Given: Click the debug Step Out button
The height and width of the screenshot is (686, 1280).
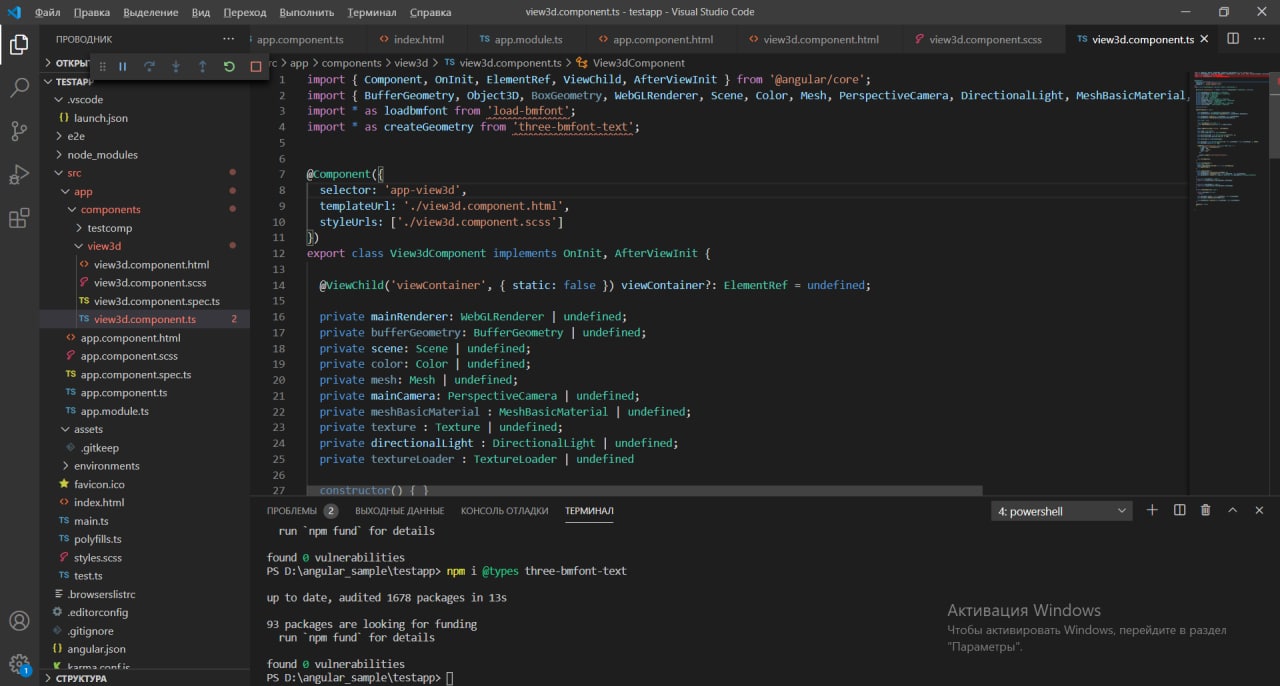Looking at the screenshot, I should 202,66.
